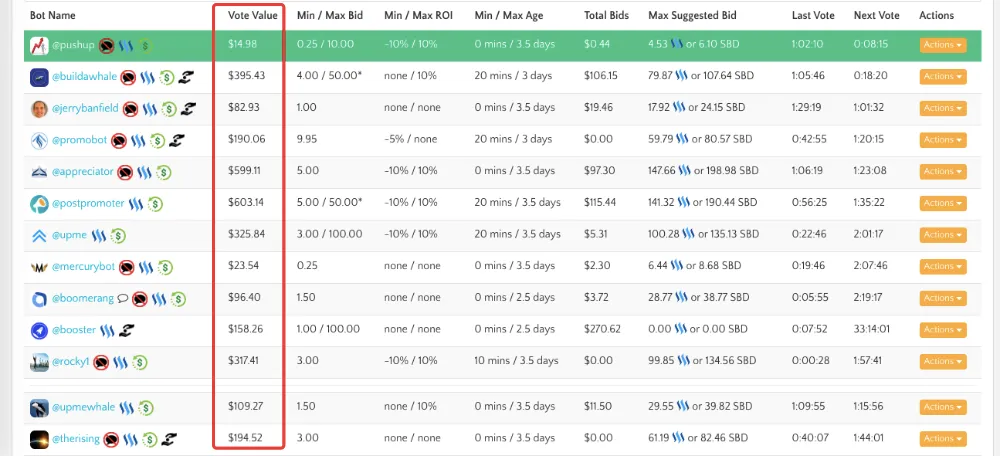The width and height of the screenshot is (1000, 456).
Task: Click the no-comments icon beside @pushup
Action: (107, 45)
